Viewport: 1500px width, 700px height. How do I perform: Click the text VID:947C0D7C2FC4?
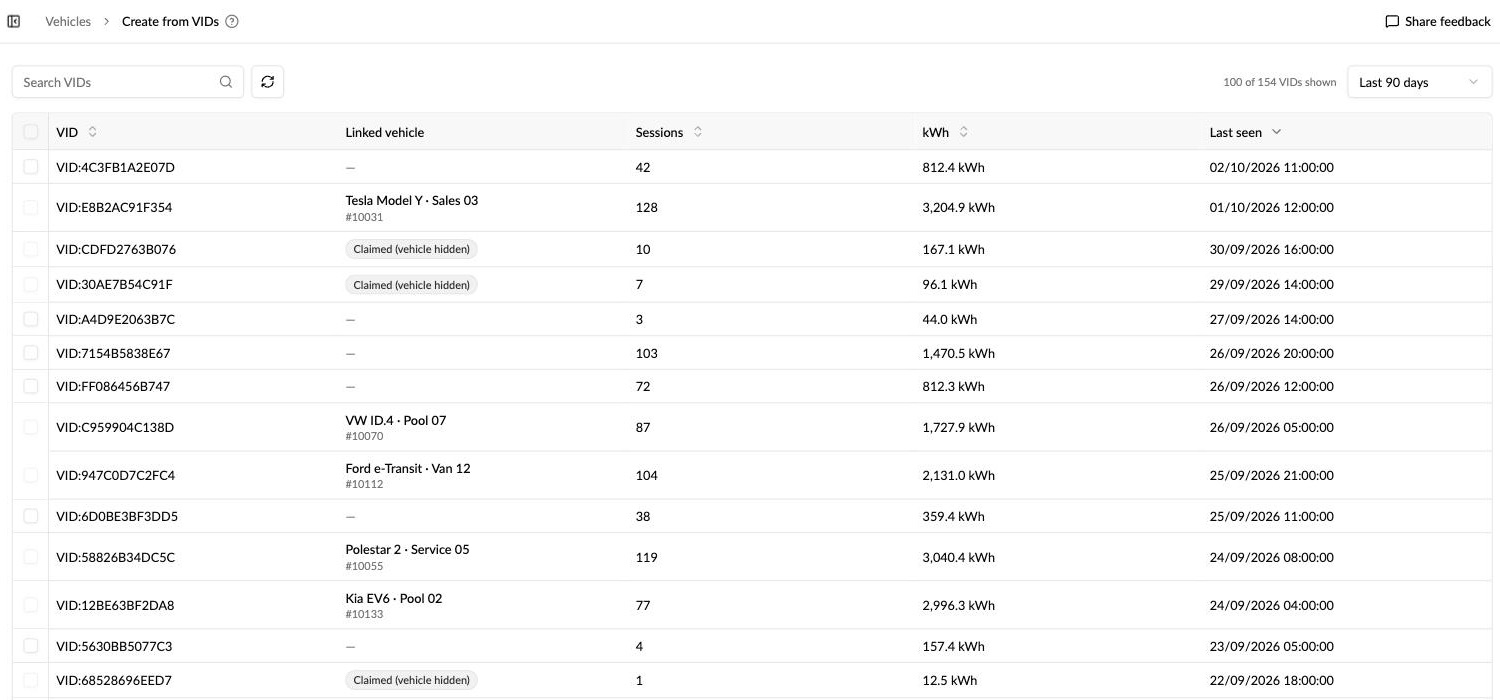(115, 475)
